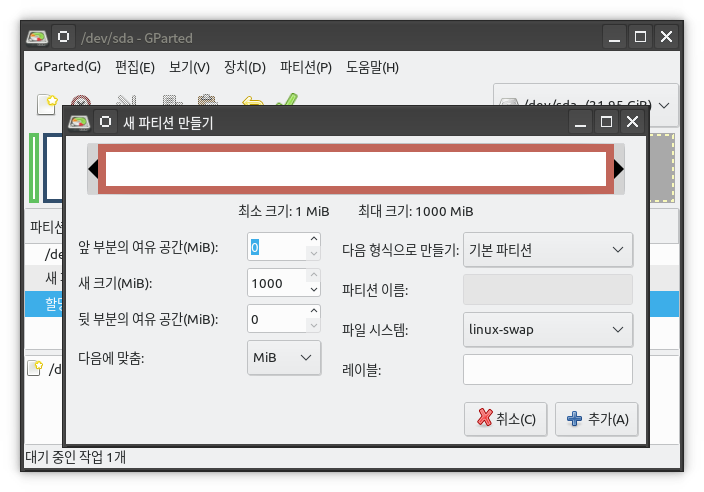Click the 앞 부분의 여유 공간 input field

(277, 246)
